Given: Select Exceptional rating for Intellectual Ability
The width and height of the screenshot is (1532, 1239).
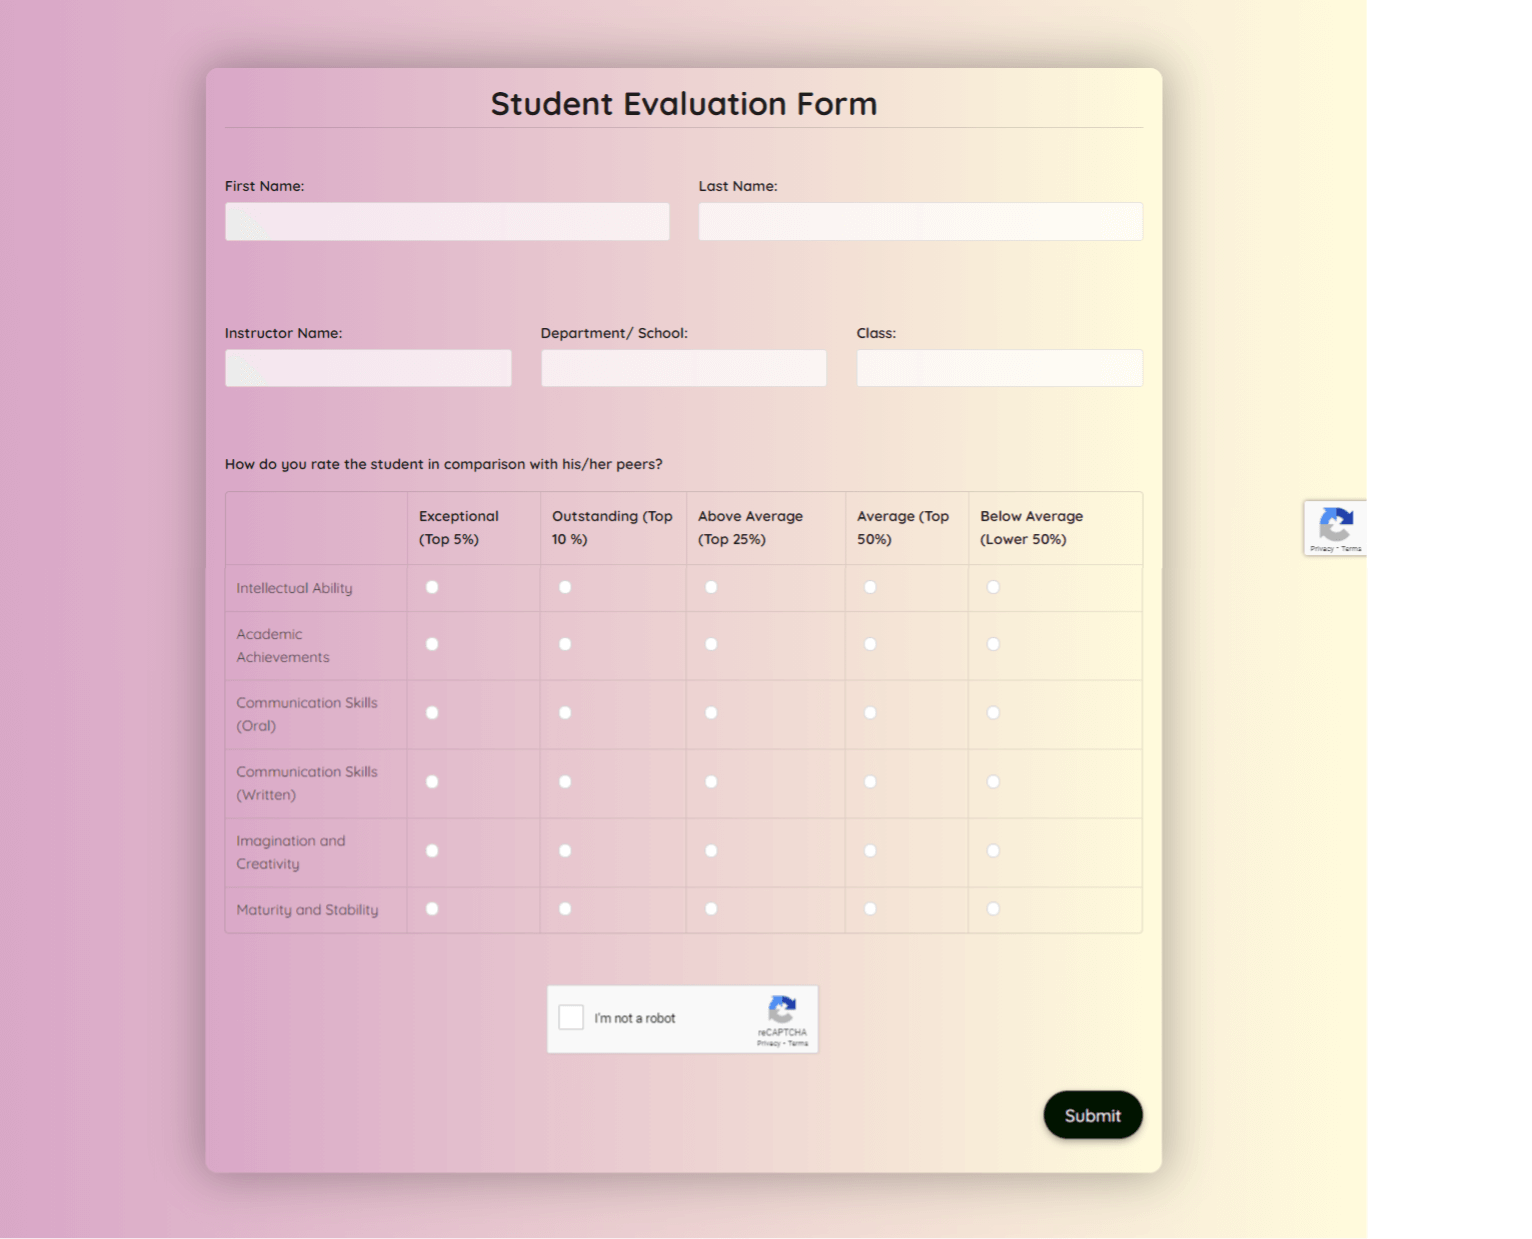Looking at the screenshot, I should [x=431, y=587].
